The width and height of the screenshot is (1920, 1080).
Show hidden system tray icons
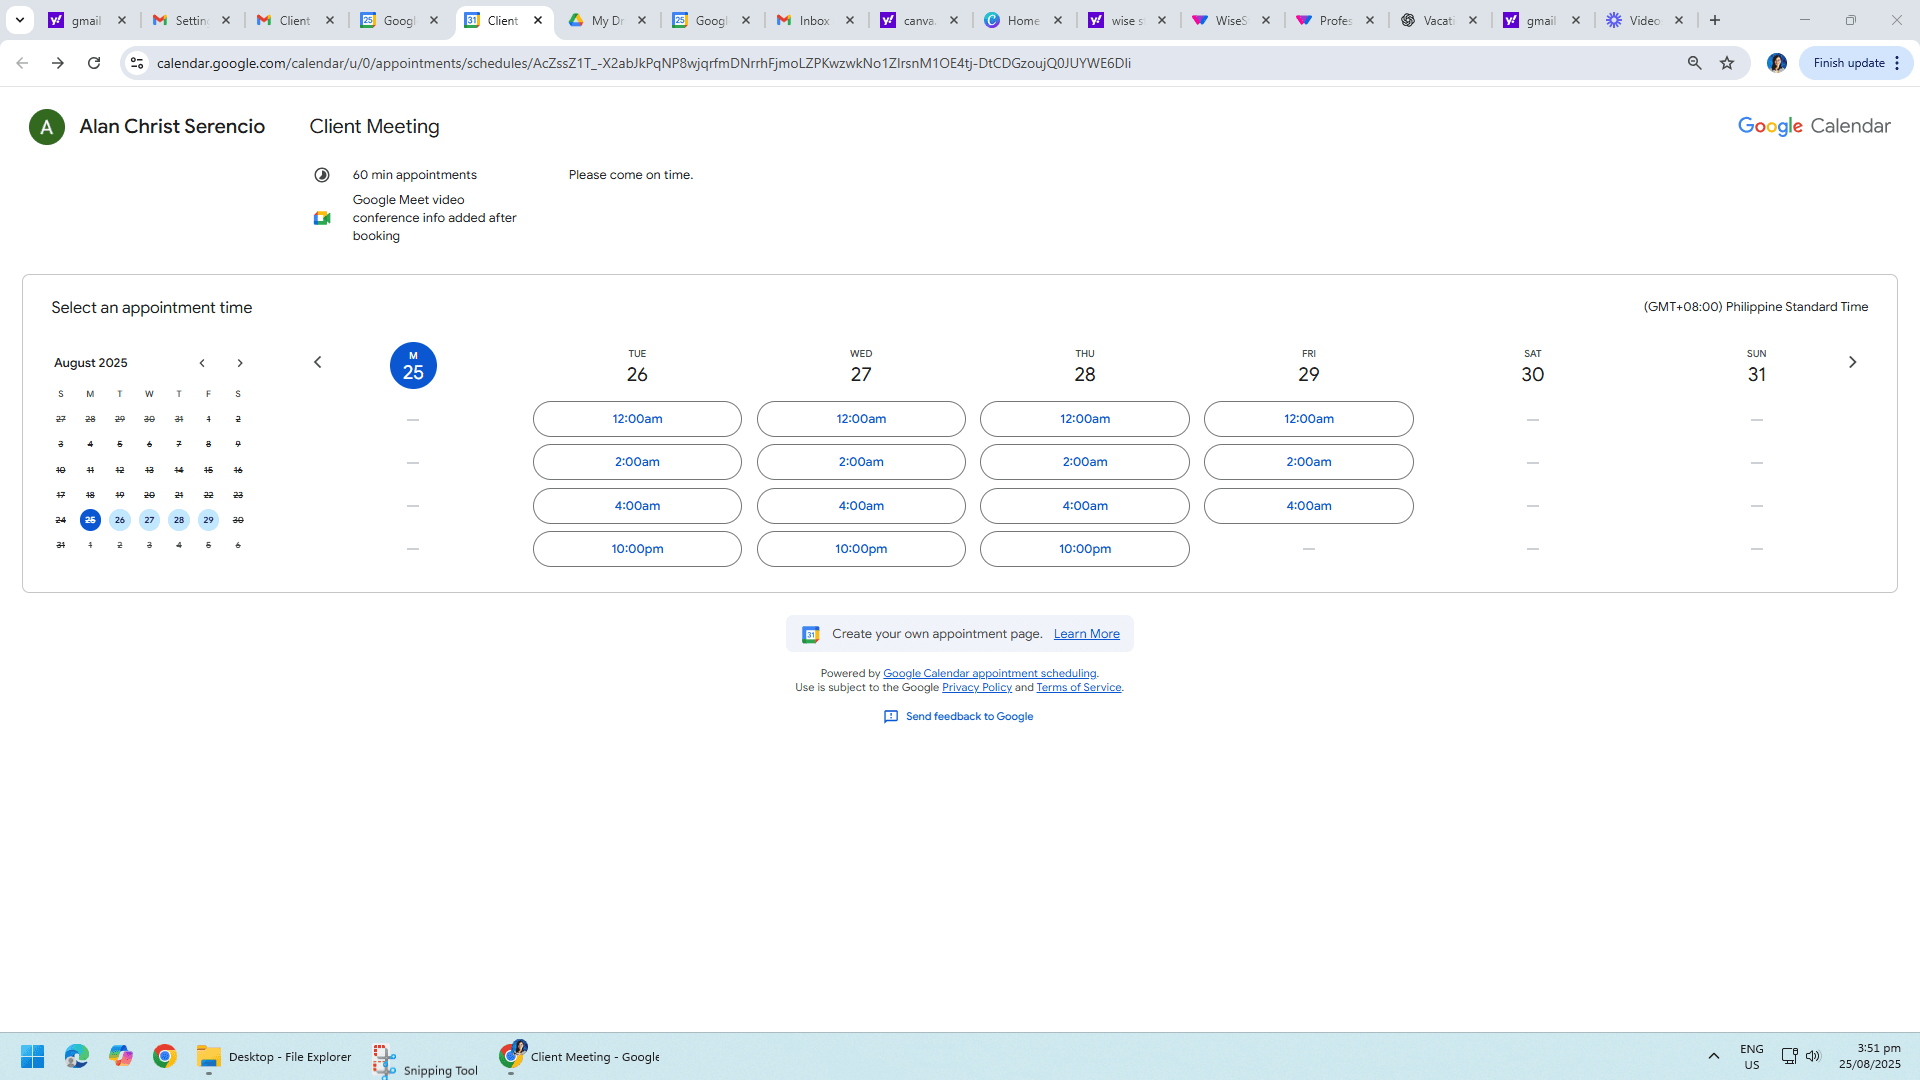pyautogui.click(x=1714, y=1056)
